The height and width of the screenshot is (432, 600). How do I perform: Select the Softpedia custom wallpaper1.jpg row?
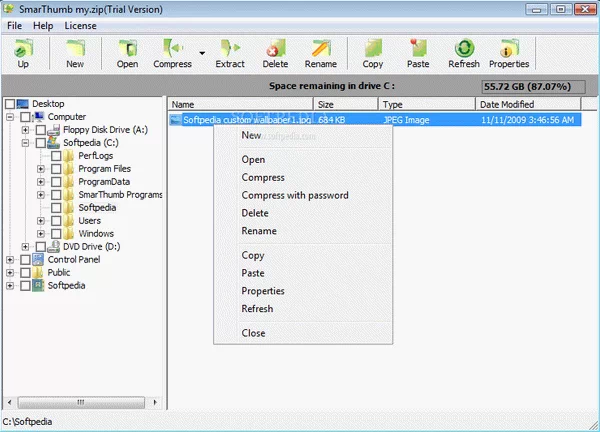point(375,120)
